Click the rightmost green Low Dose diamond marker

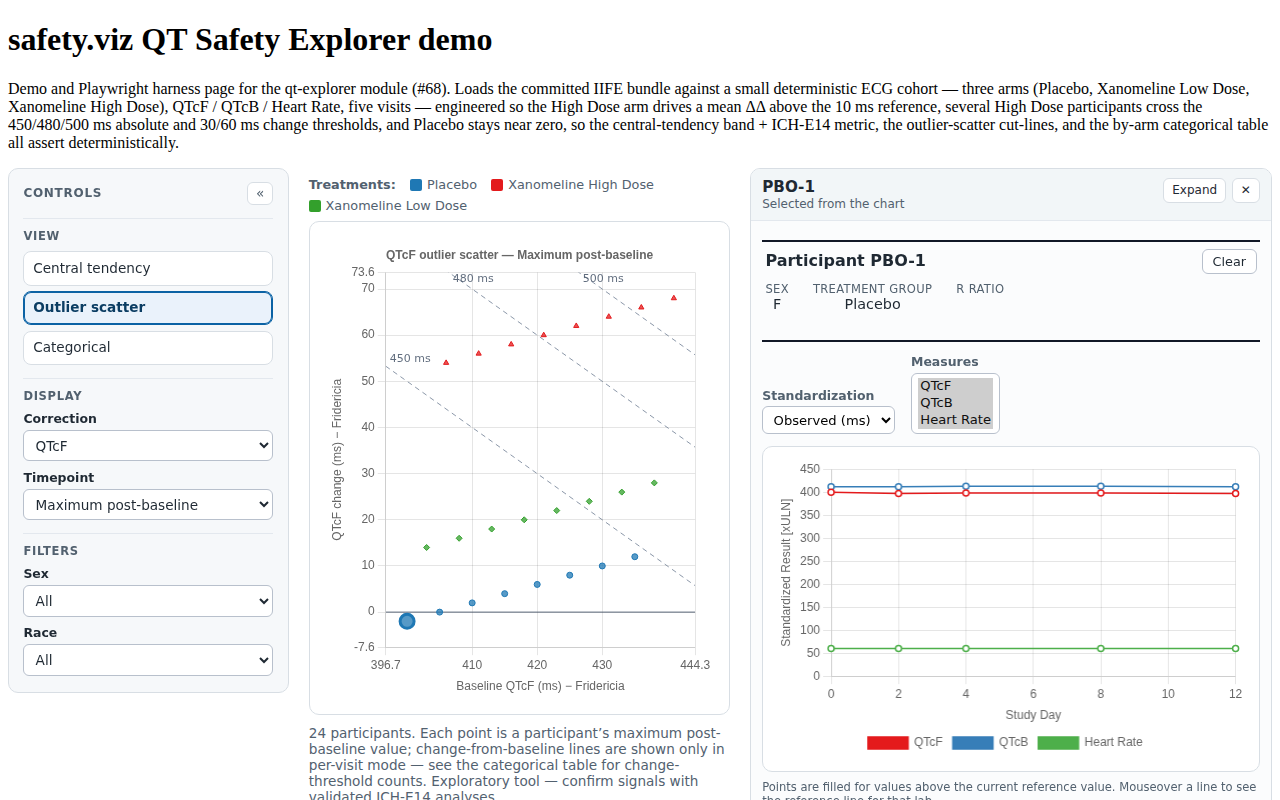[654, 483]
